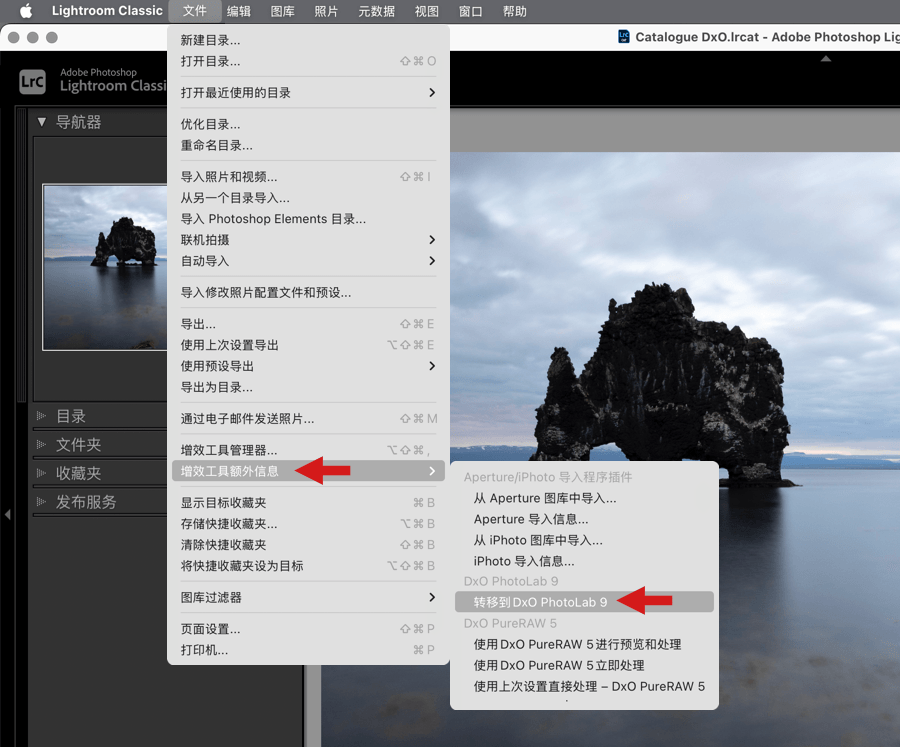Select 清除快捷收藏夹 menu item

[308, 545]
